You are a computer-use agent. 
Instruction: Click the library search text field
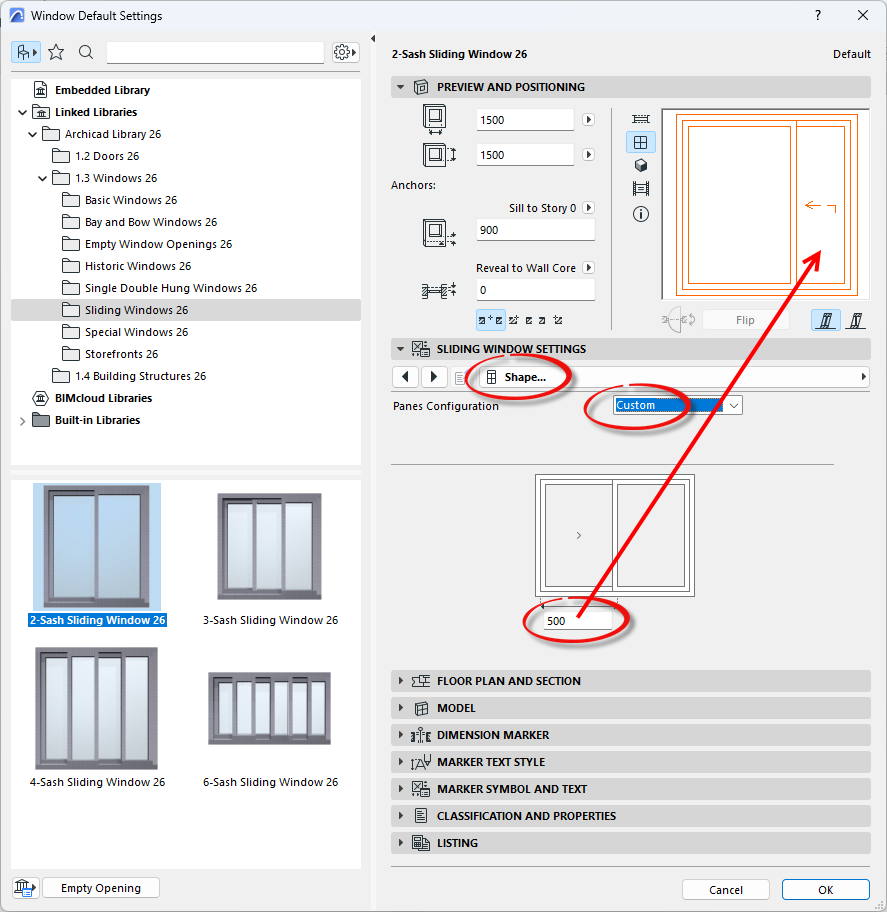click(x=215, y=52)
